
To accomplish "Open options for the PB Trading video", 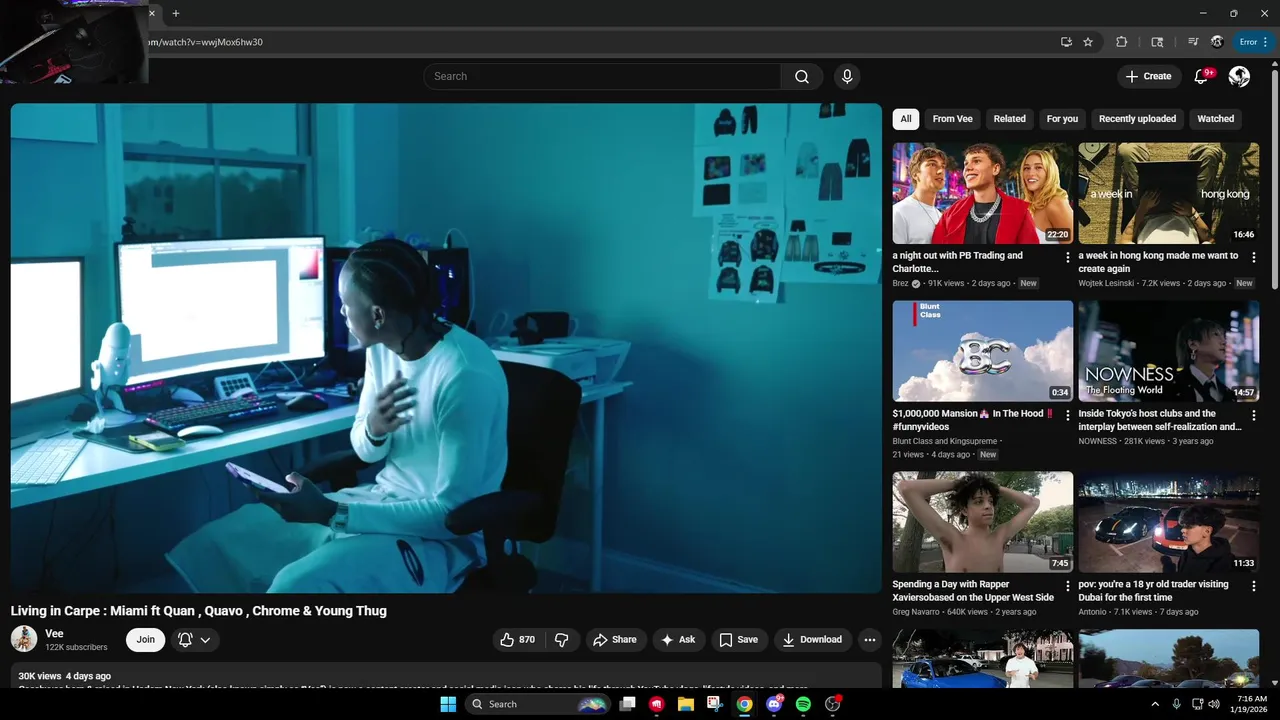I will pos(1067,257).
